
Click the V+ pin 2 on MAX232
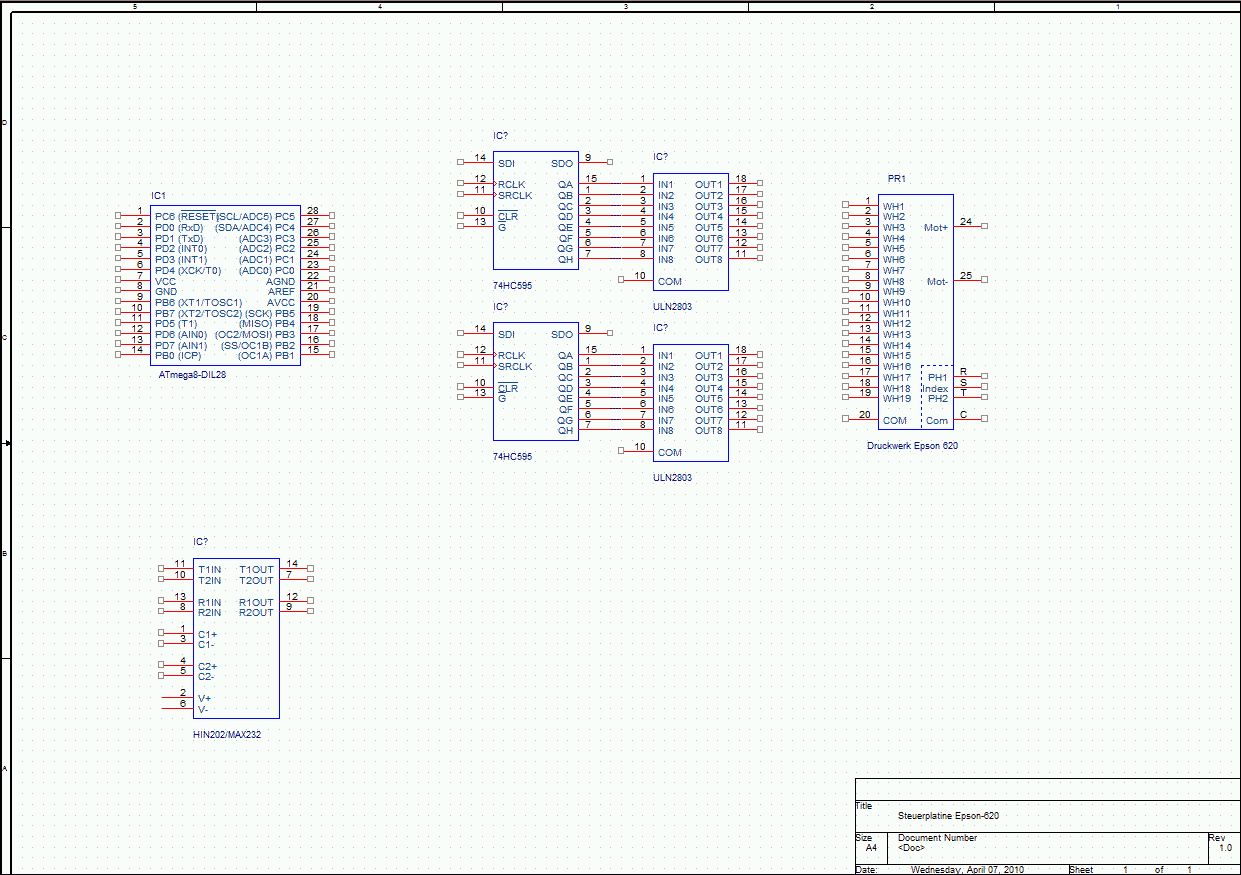[177, 697]
